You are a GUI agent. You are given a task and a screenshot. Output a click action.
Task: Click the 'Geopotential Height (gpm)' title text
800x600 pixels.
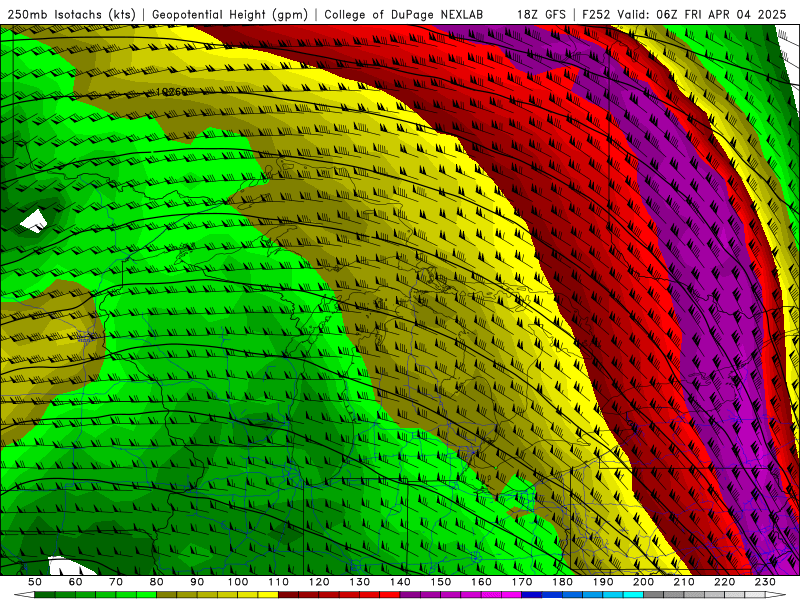pos(230,14)
